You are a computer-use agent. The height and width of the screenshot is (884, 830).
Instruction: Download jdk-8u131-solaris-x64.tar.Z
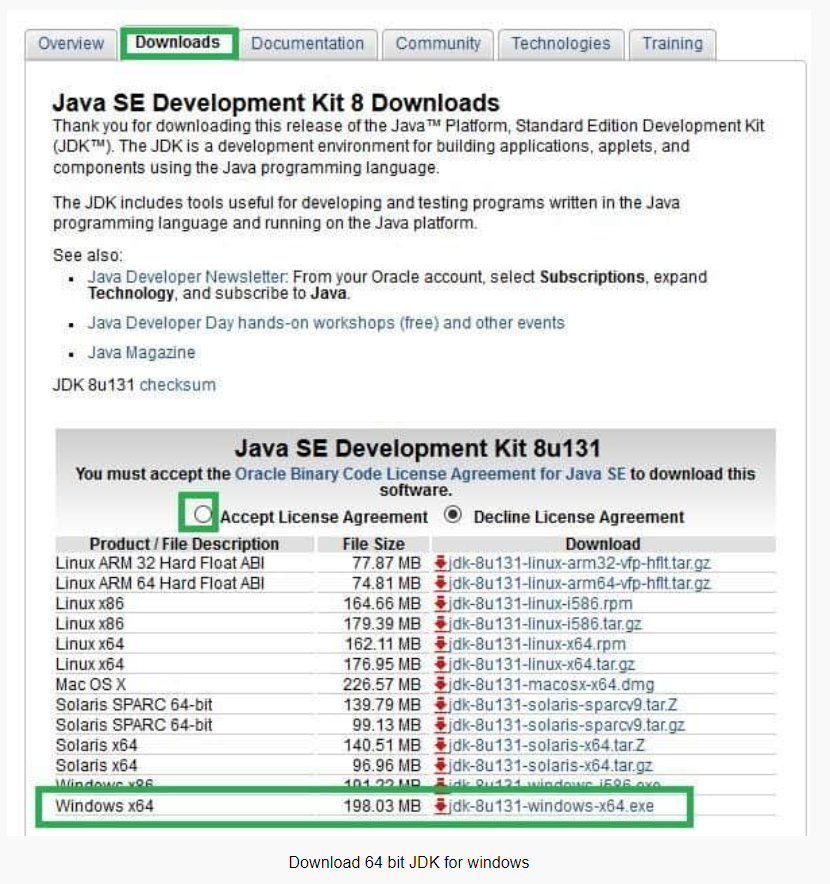click(x=546, y=746)
